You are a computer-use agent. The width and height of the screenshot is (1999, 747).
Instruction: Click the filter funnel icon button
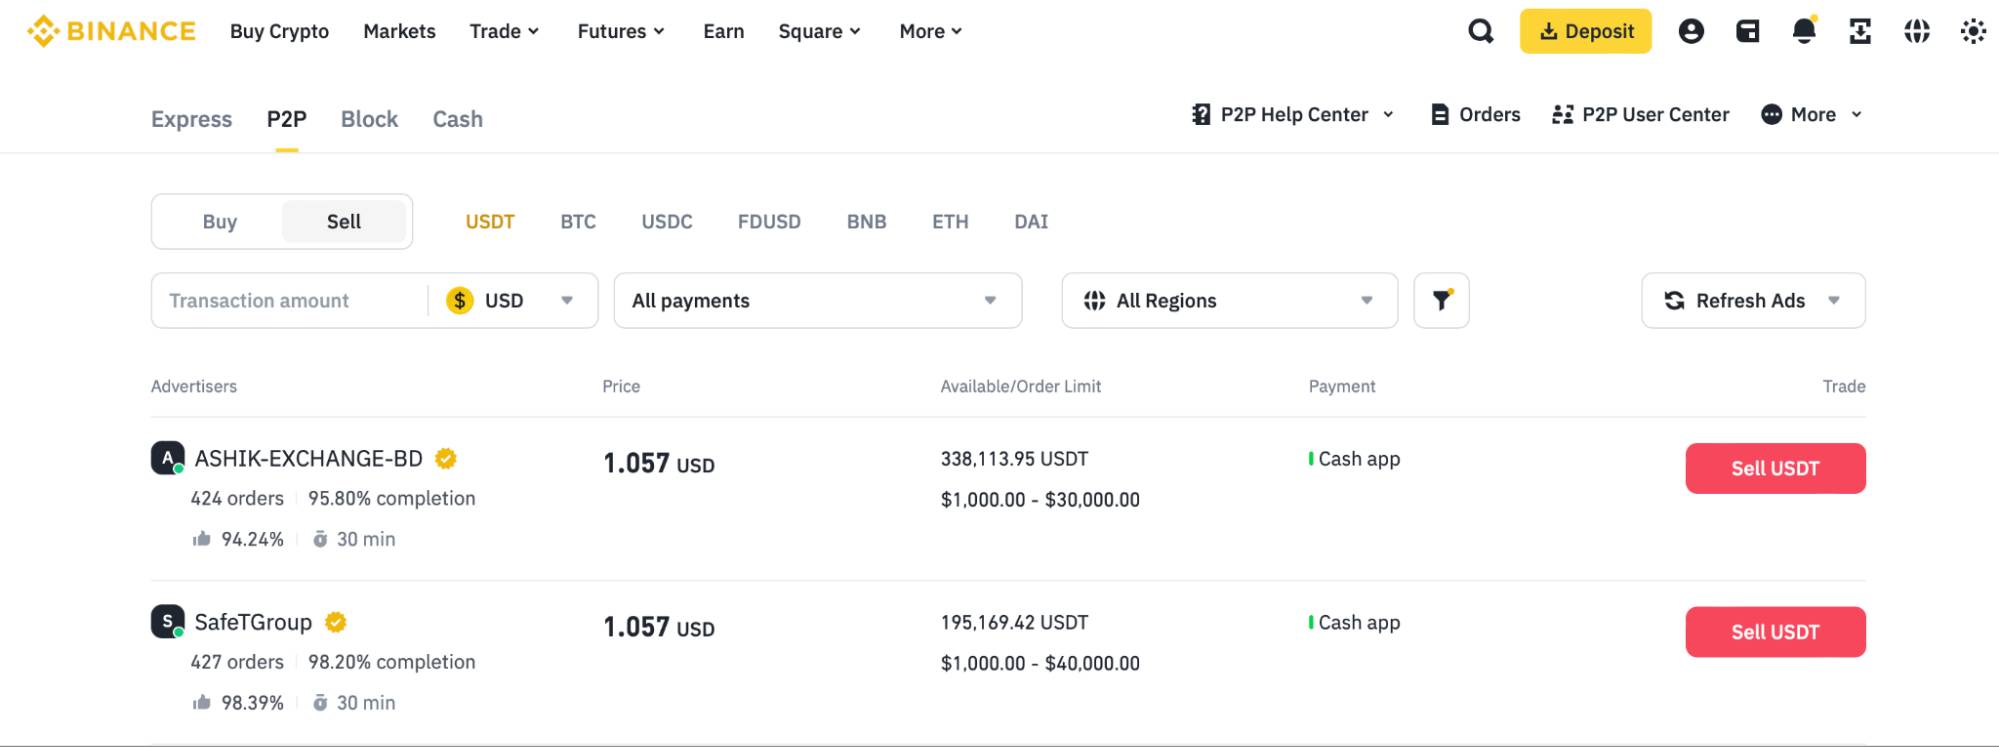coord(1441,300)
